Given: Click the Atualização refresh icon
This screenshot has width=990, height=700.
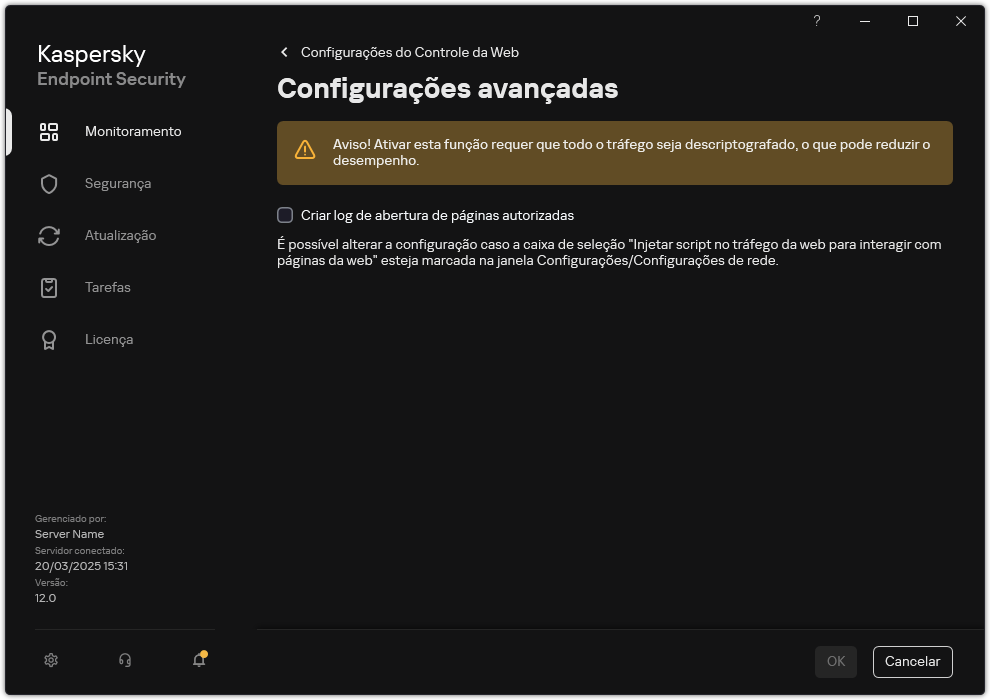Looking at the screenshot, I should (x=49, y=235).
